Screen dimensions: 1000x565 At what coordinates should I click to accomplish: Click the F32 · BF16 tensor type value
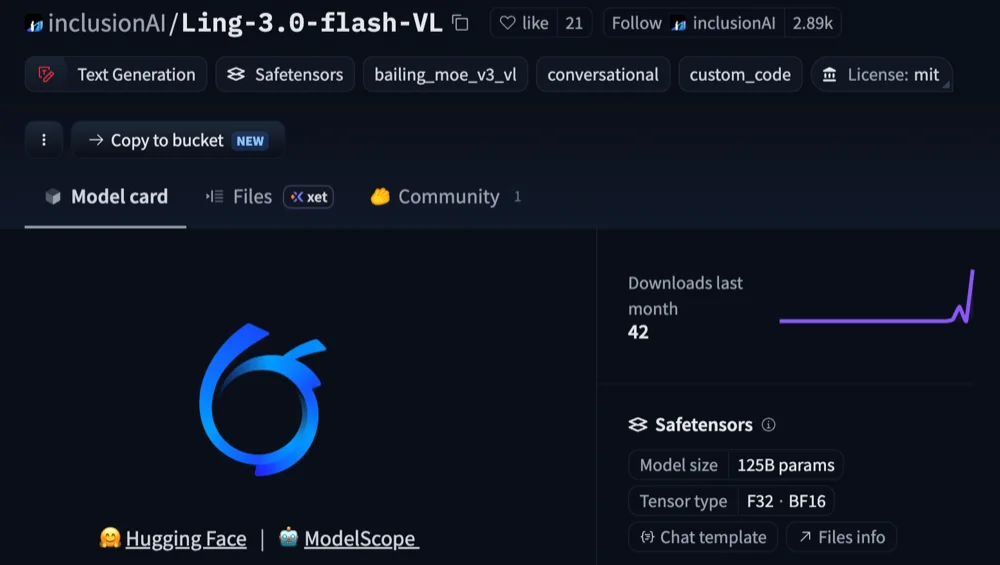786,501
